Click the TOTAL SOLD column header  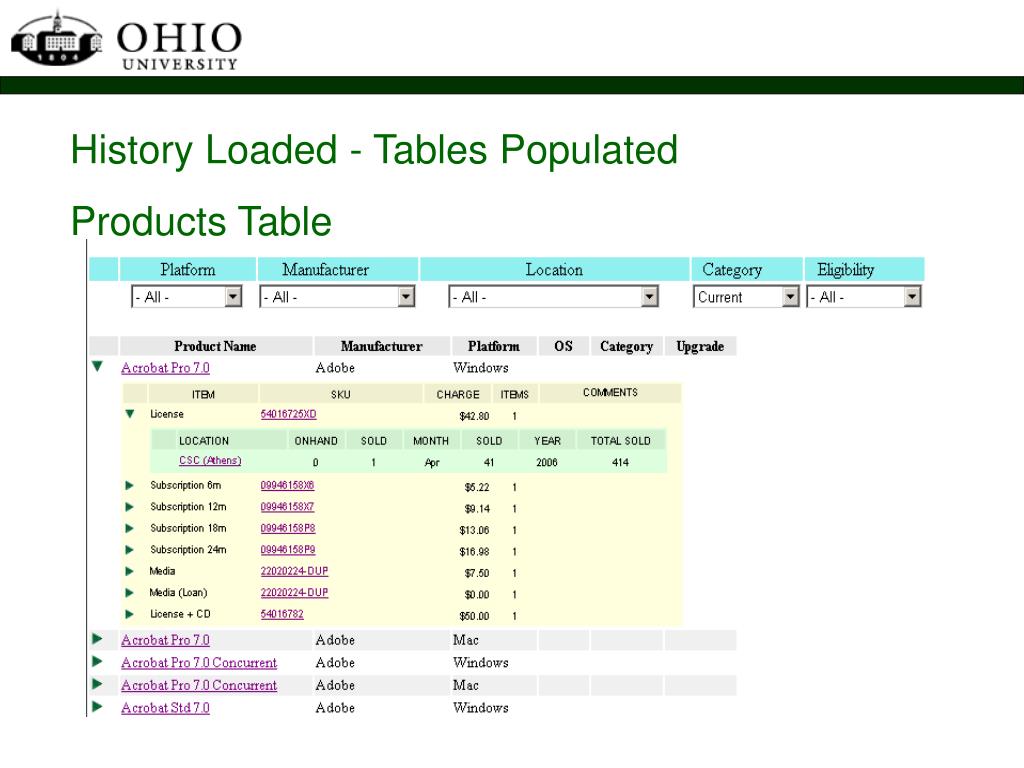click(620, 441)
